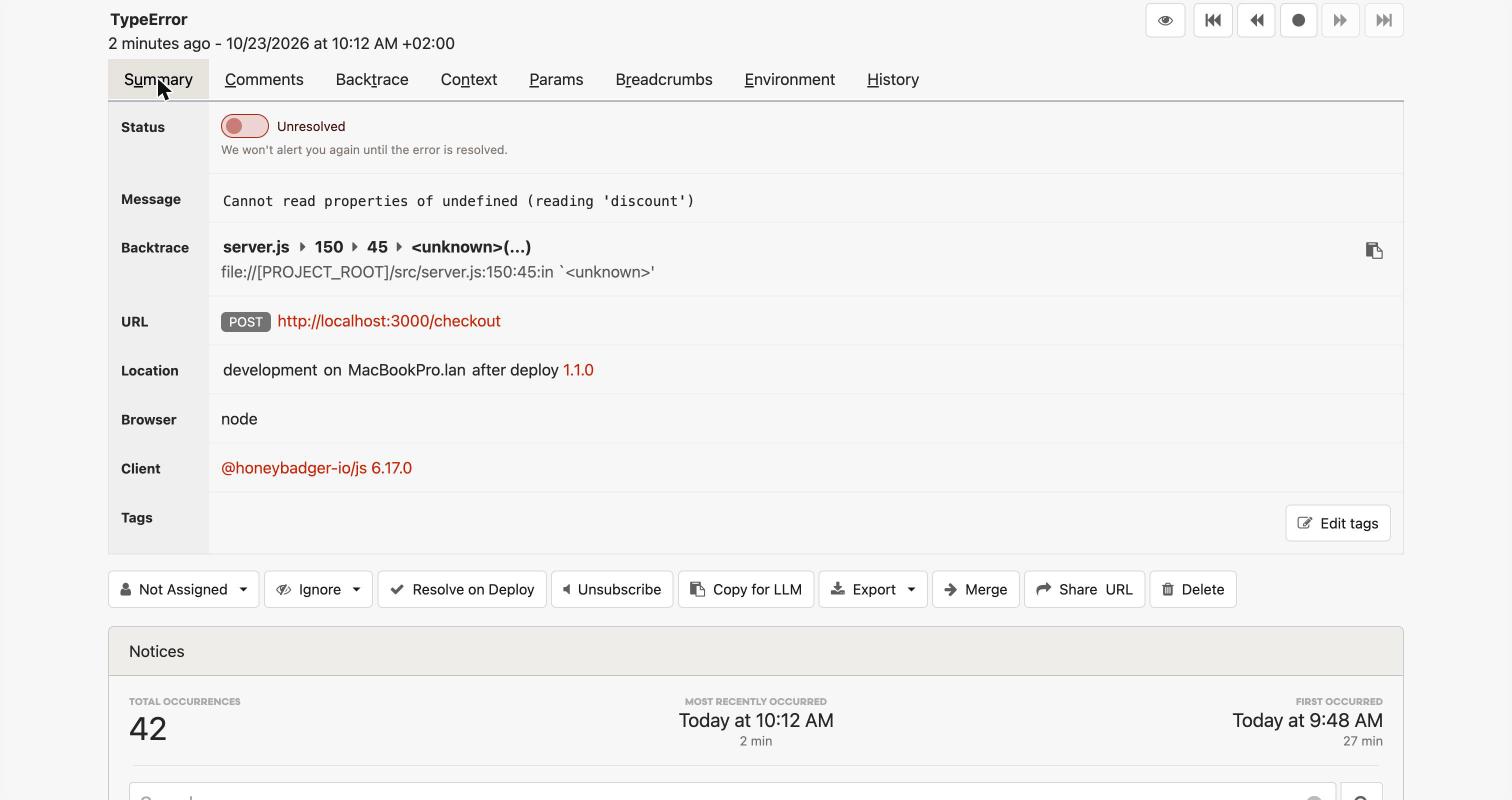The height and width of the screenshot is (800, 1512).
Task: Toggle the Unresolved status switch
Action: pyautogui.click(x=245, y=126)
